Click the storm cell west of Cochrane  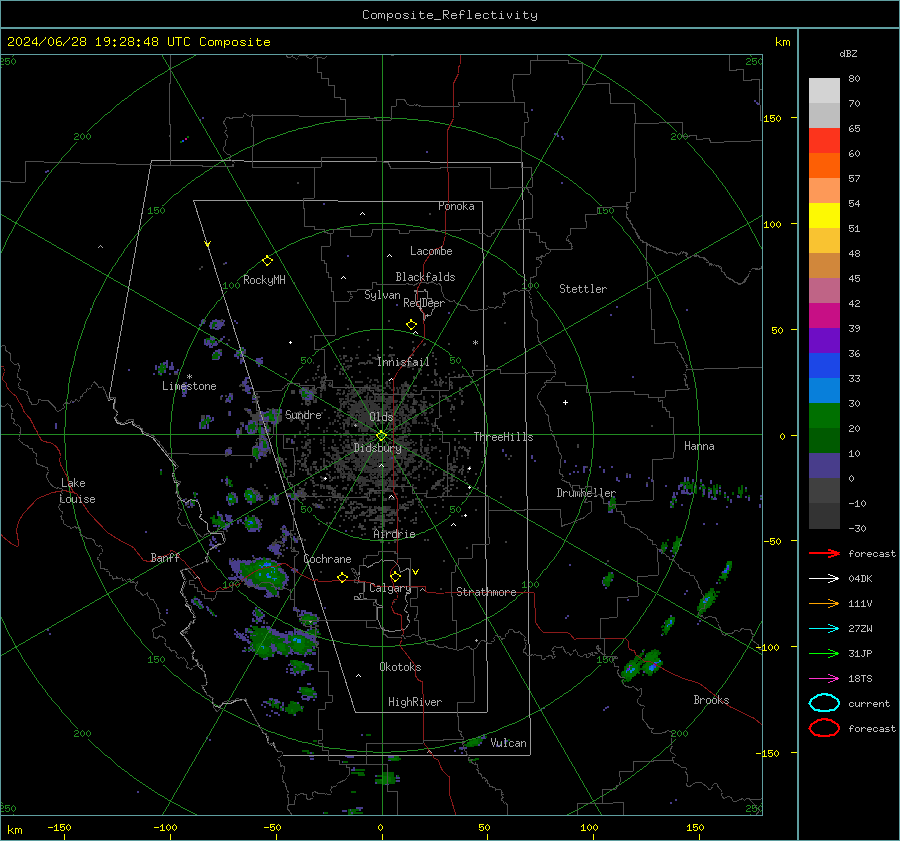[264, 575]
